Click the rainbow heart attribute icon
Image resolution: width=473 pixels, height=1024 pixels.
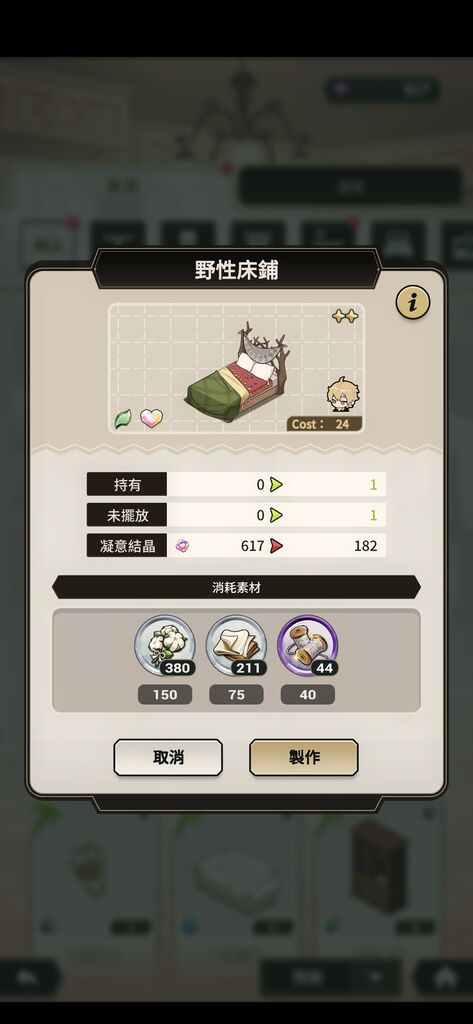151,419
